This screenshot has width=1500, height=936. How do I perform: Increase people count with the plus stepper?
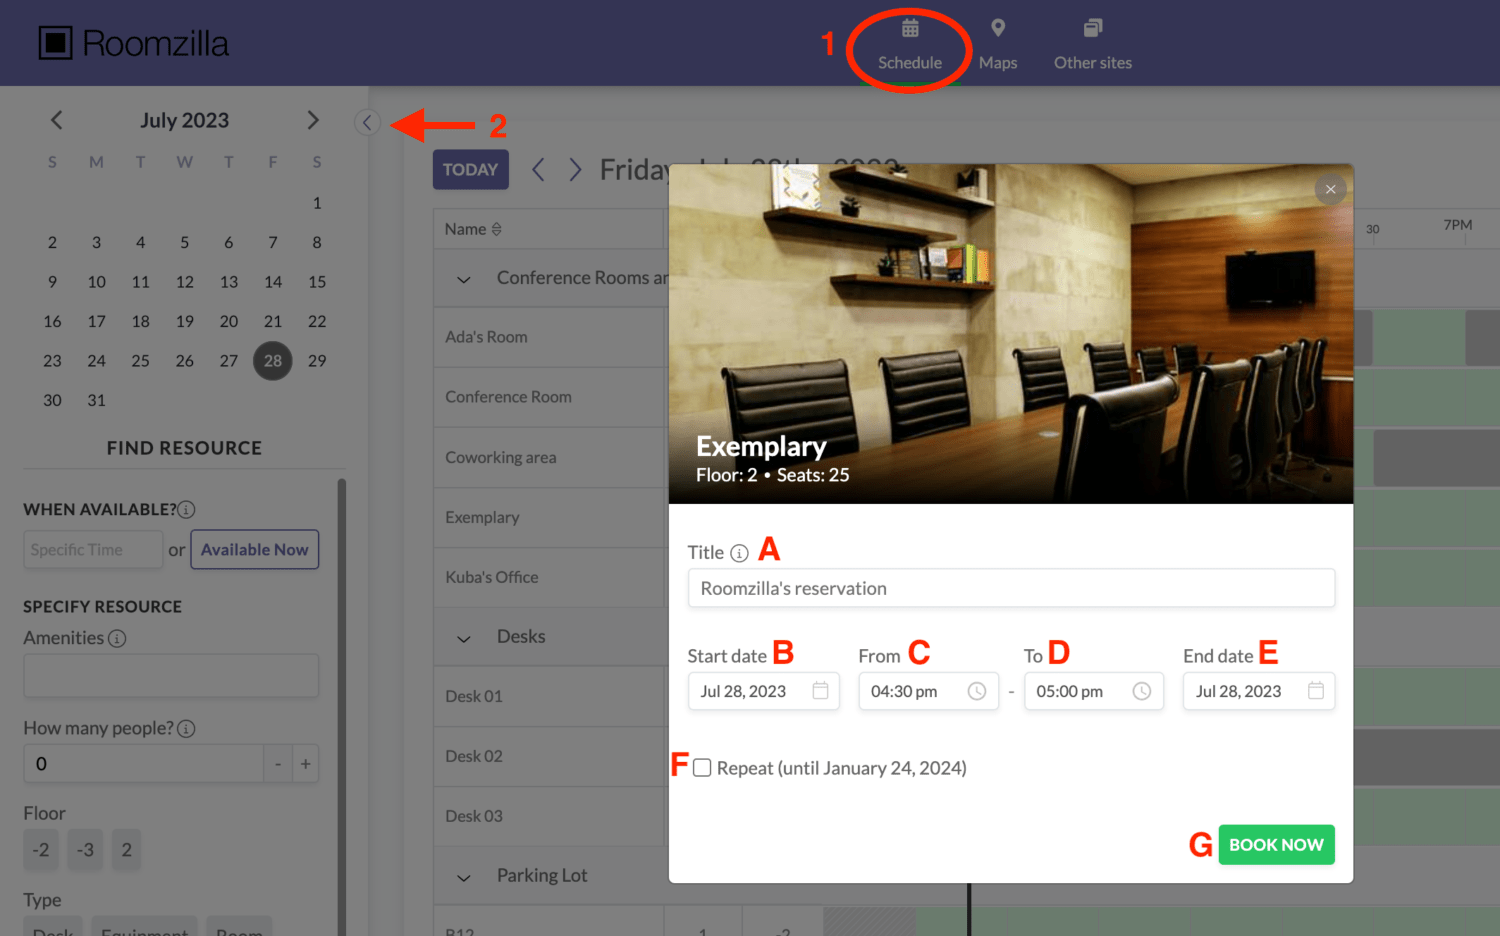pyautogui.click(x=305, y=763)
